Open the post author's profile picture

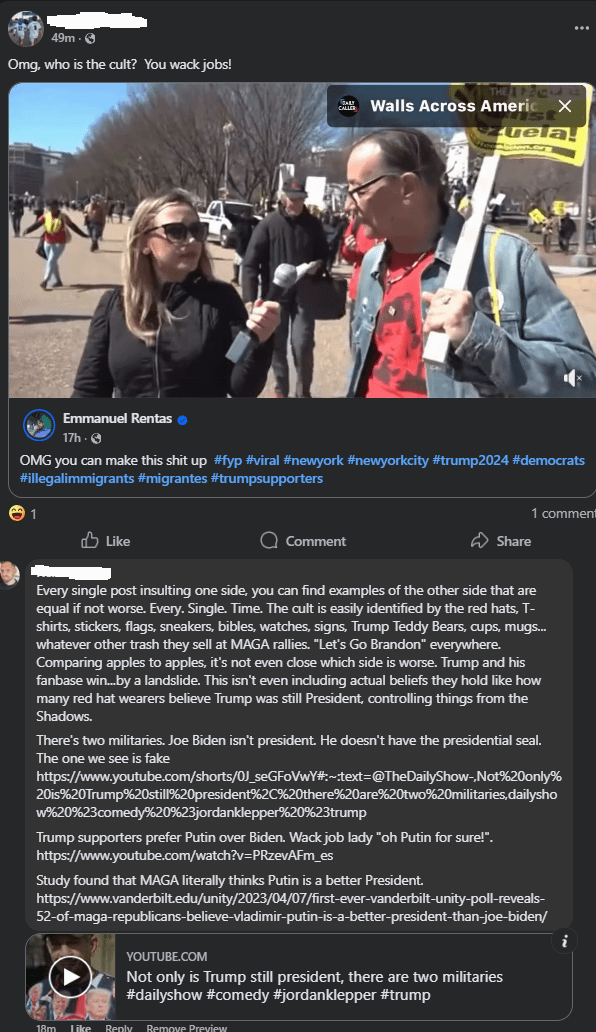coord(26,28)
